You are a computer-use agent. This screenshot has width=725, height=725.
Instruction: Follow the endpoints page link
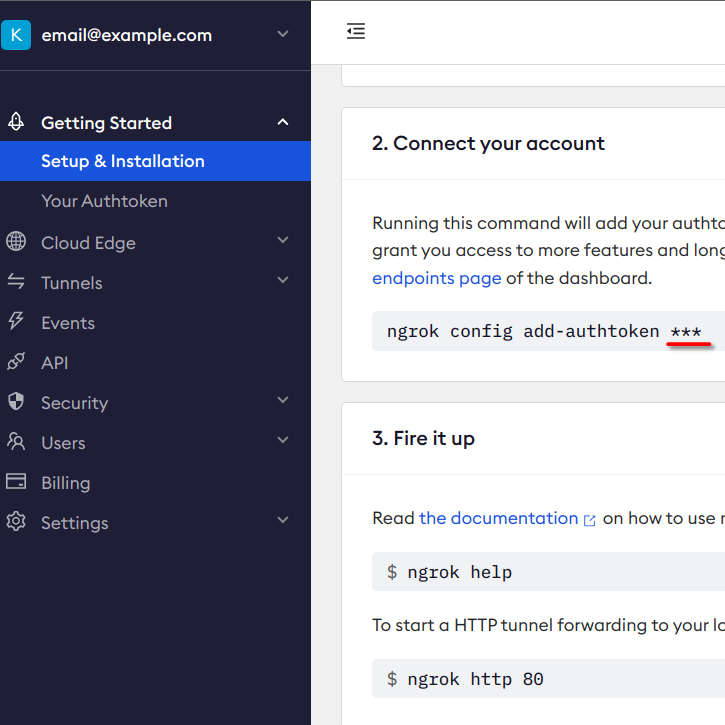436,278
